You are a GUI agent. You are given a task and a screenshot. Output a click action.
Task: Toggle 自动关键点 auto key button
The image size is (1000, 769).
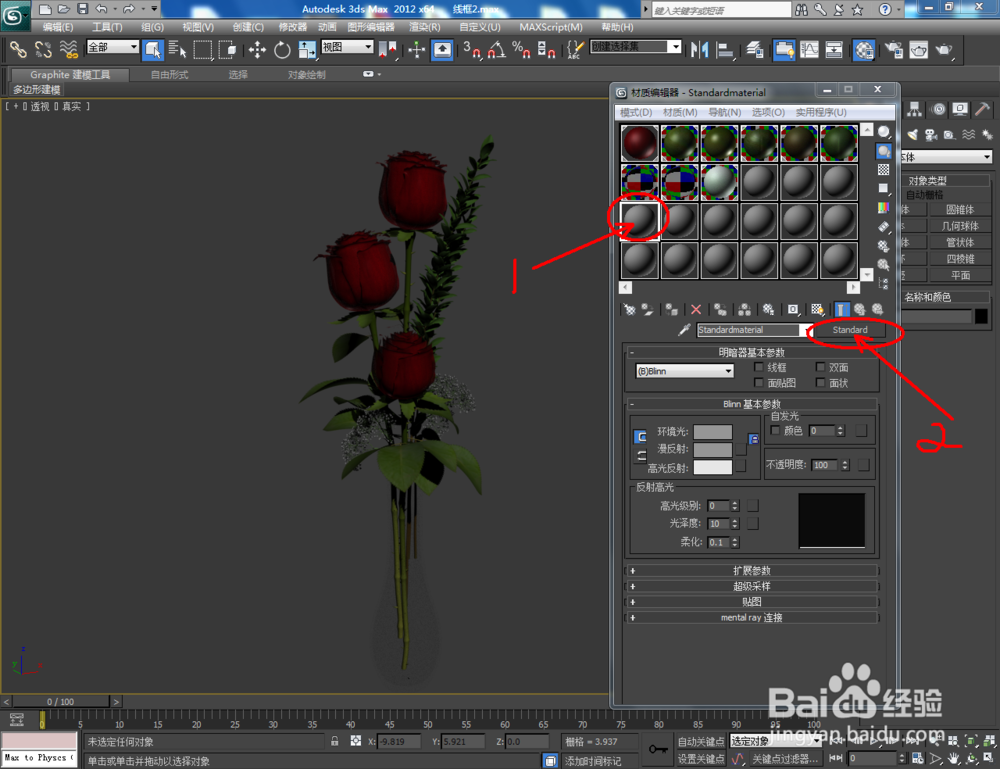point(700,741)
